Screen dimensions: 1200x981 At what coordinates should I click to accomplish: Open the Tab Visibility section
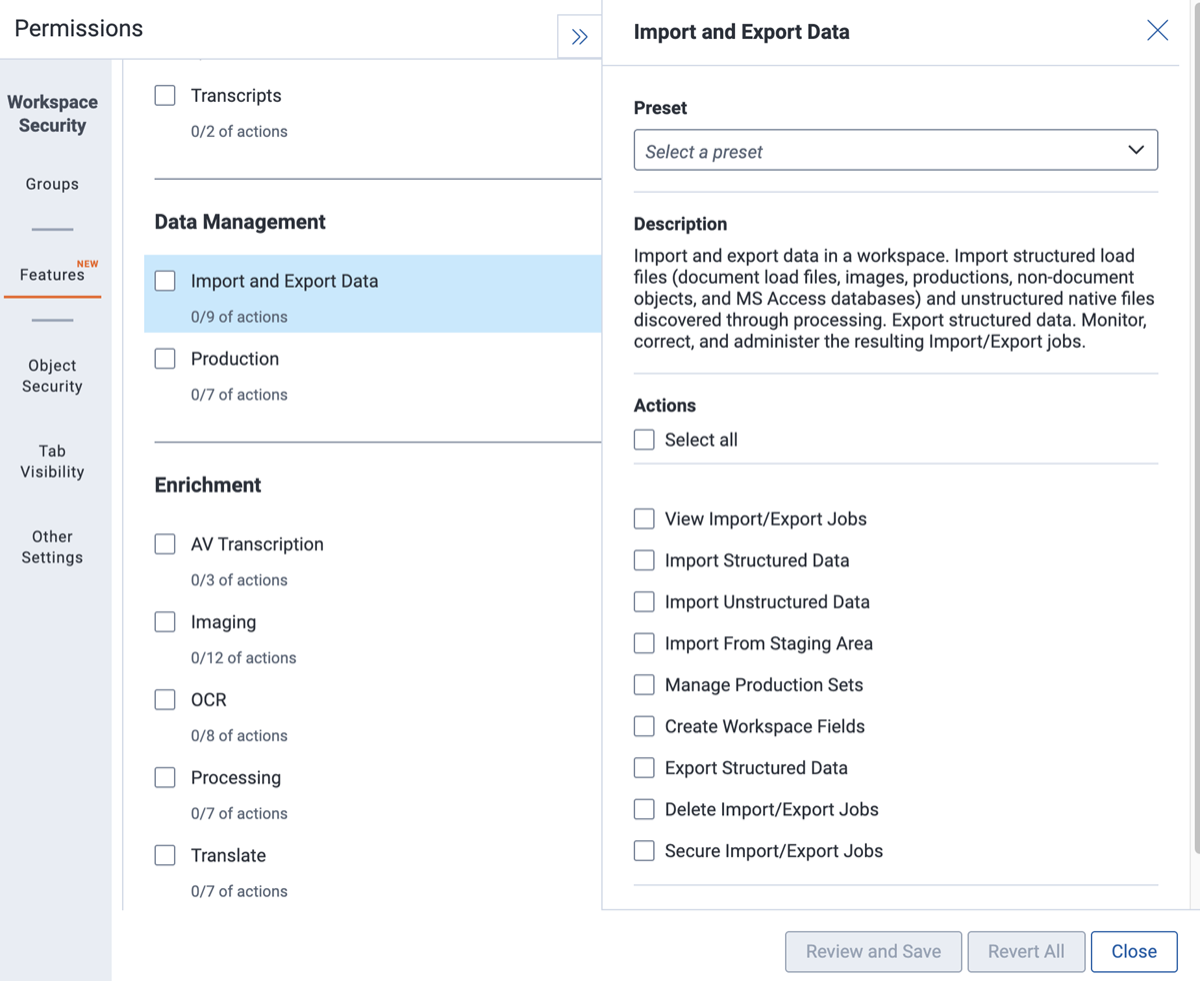pyautogui.click(x=52, y=461)
